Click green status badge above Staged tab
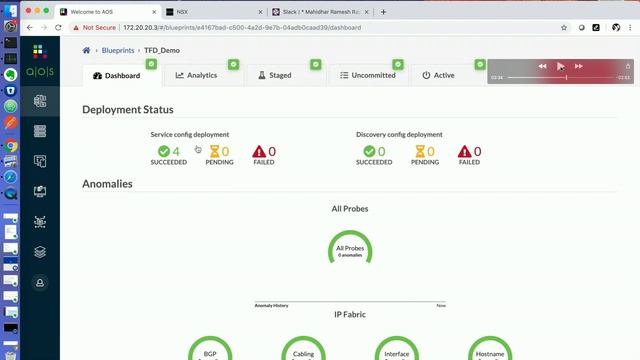 316,64
